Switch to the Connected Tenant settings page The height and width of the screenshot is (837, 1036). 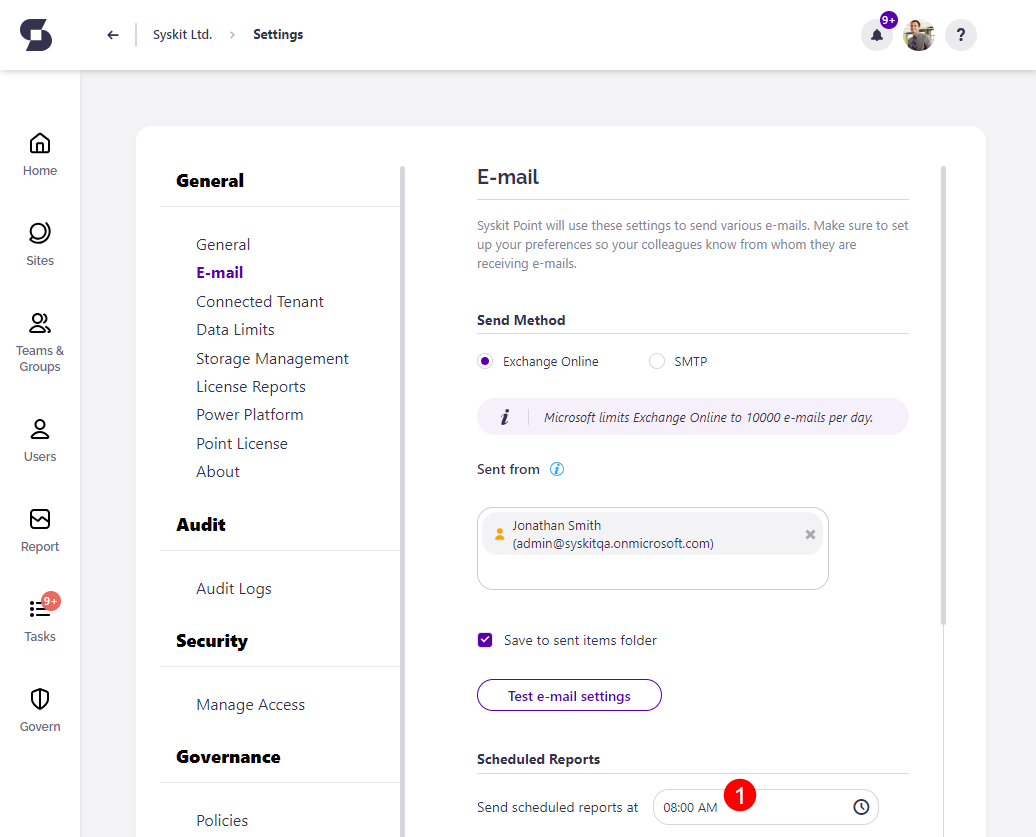259,301
